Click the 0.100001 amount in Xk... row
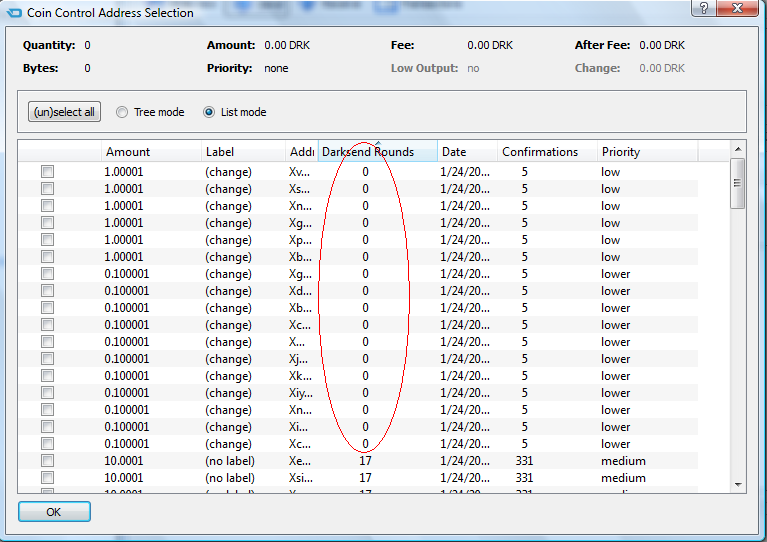 [127, 376]
